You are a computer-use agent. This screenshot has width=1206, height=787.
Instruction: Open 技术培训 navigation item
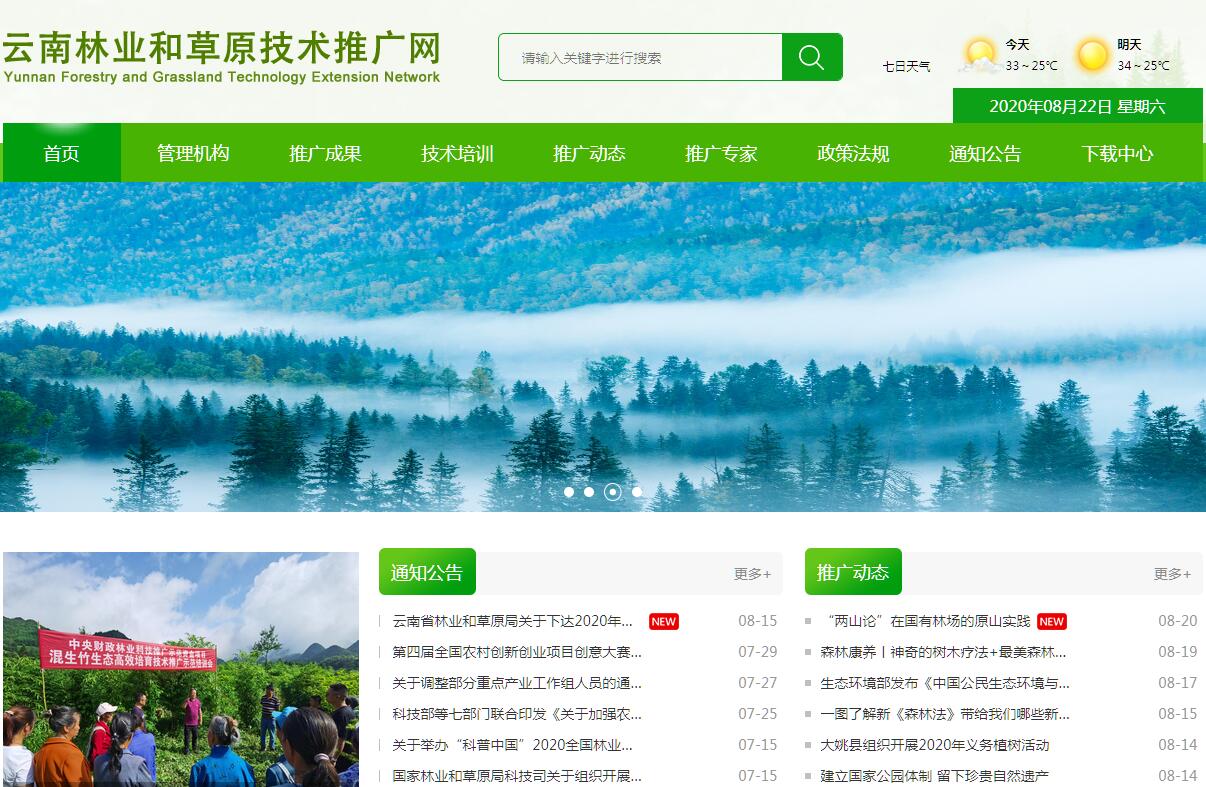[457, 153]
